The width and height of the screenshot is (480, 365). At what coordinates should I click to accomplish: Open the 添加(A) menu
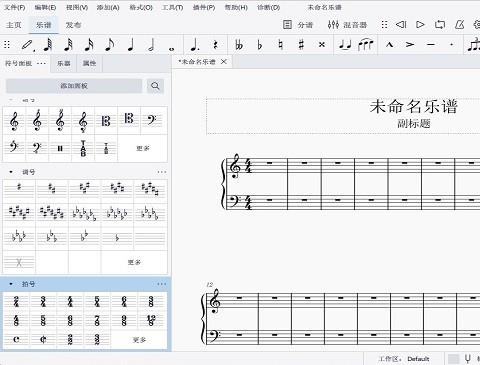point(108,7)
